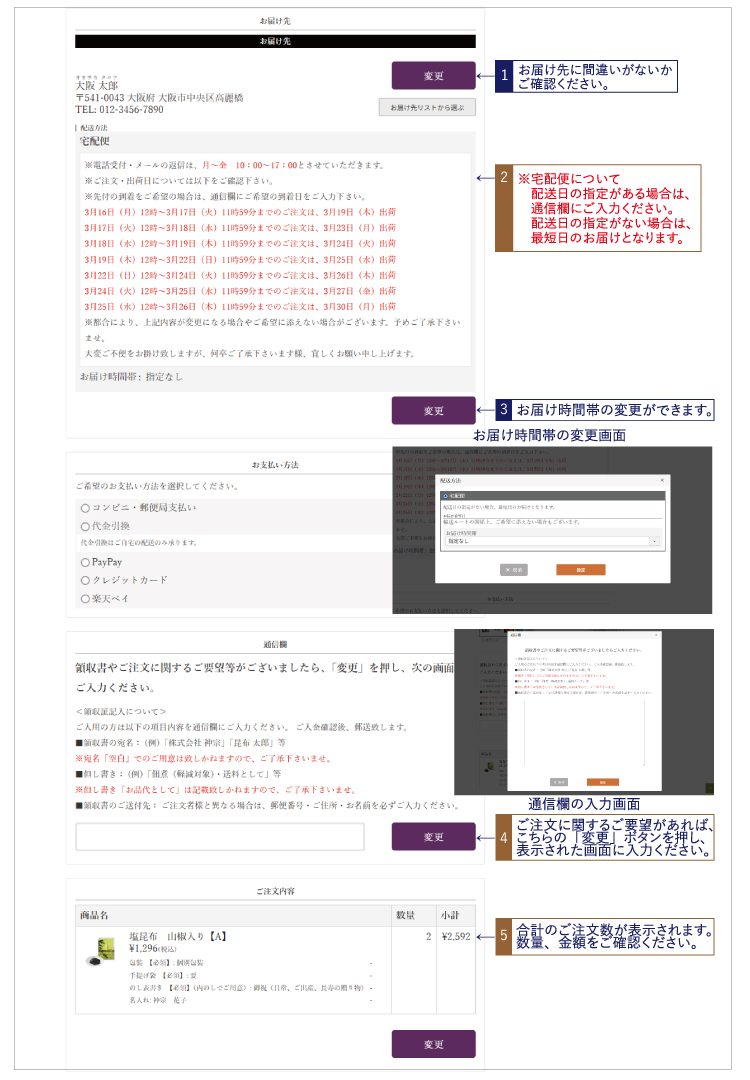The height and width of the screenshot is (1080, 750).
Task: Select the 宅配便 radio option in the dialog
Action: 444,495
